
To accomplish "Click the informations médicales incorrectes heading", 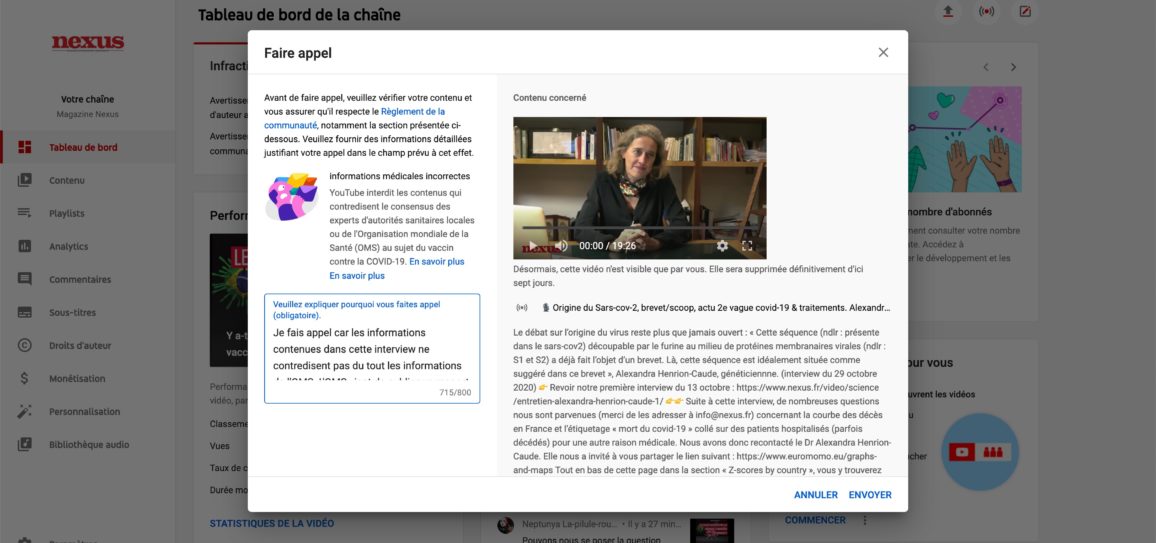I will (x=400, y=176).
